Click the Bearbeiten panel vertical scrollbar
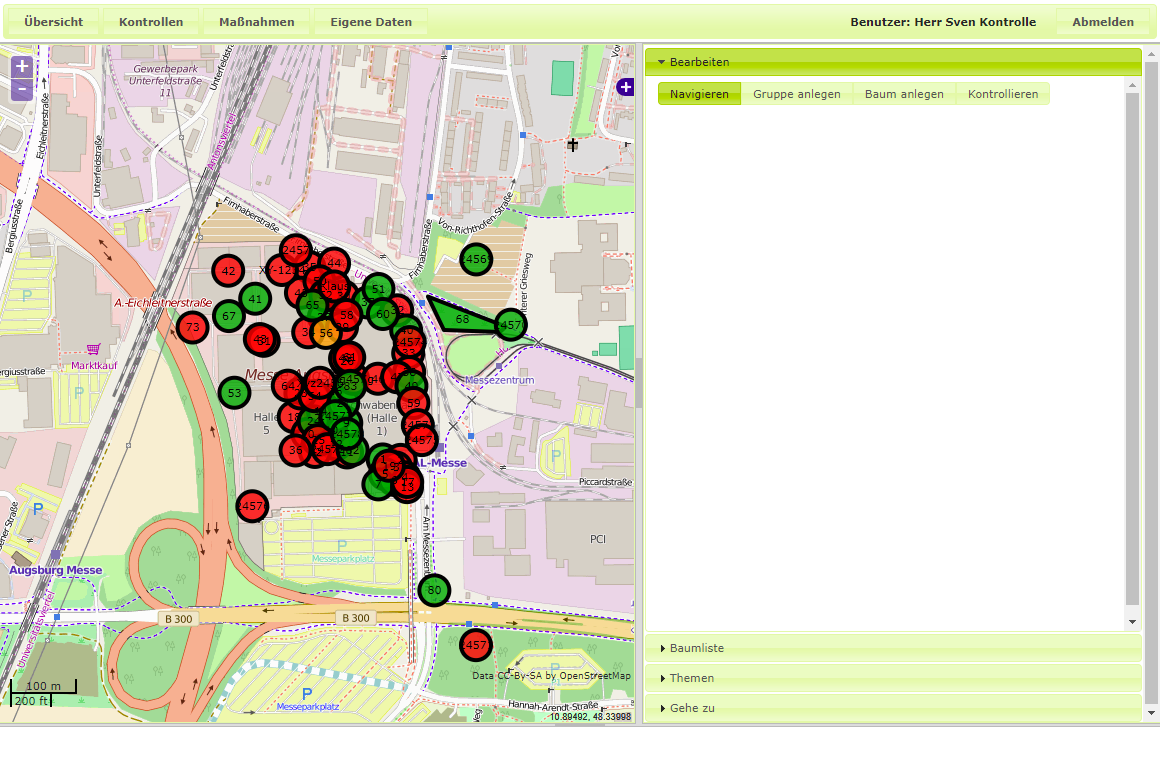This screenshot has width=1160, height=775. (1132, 350)
